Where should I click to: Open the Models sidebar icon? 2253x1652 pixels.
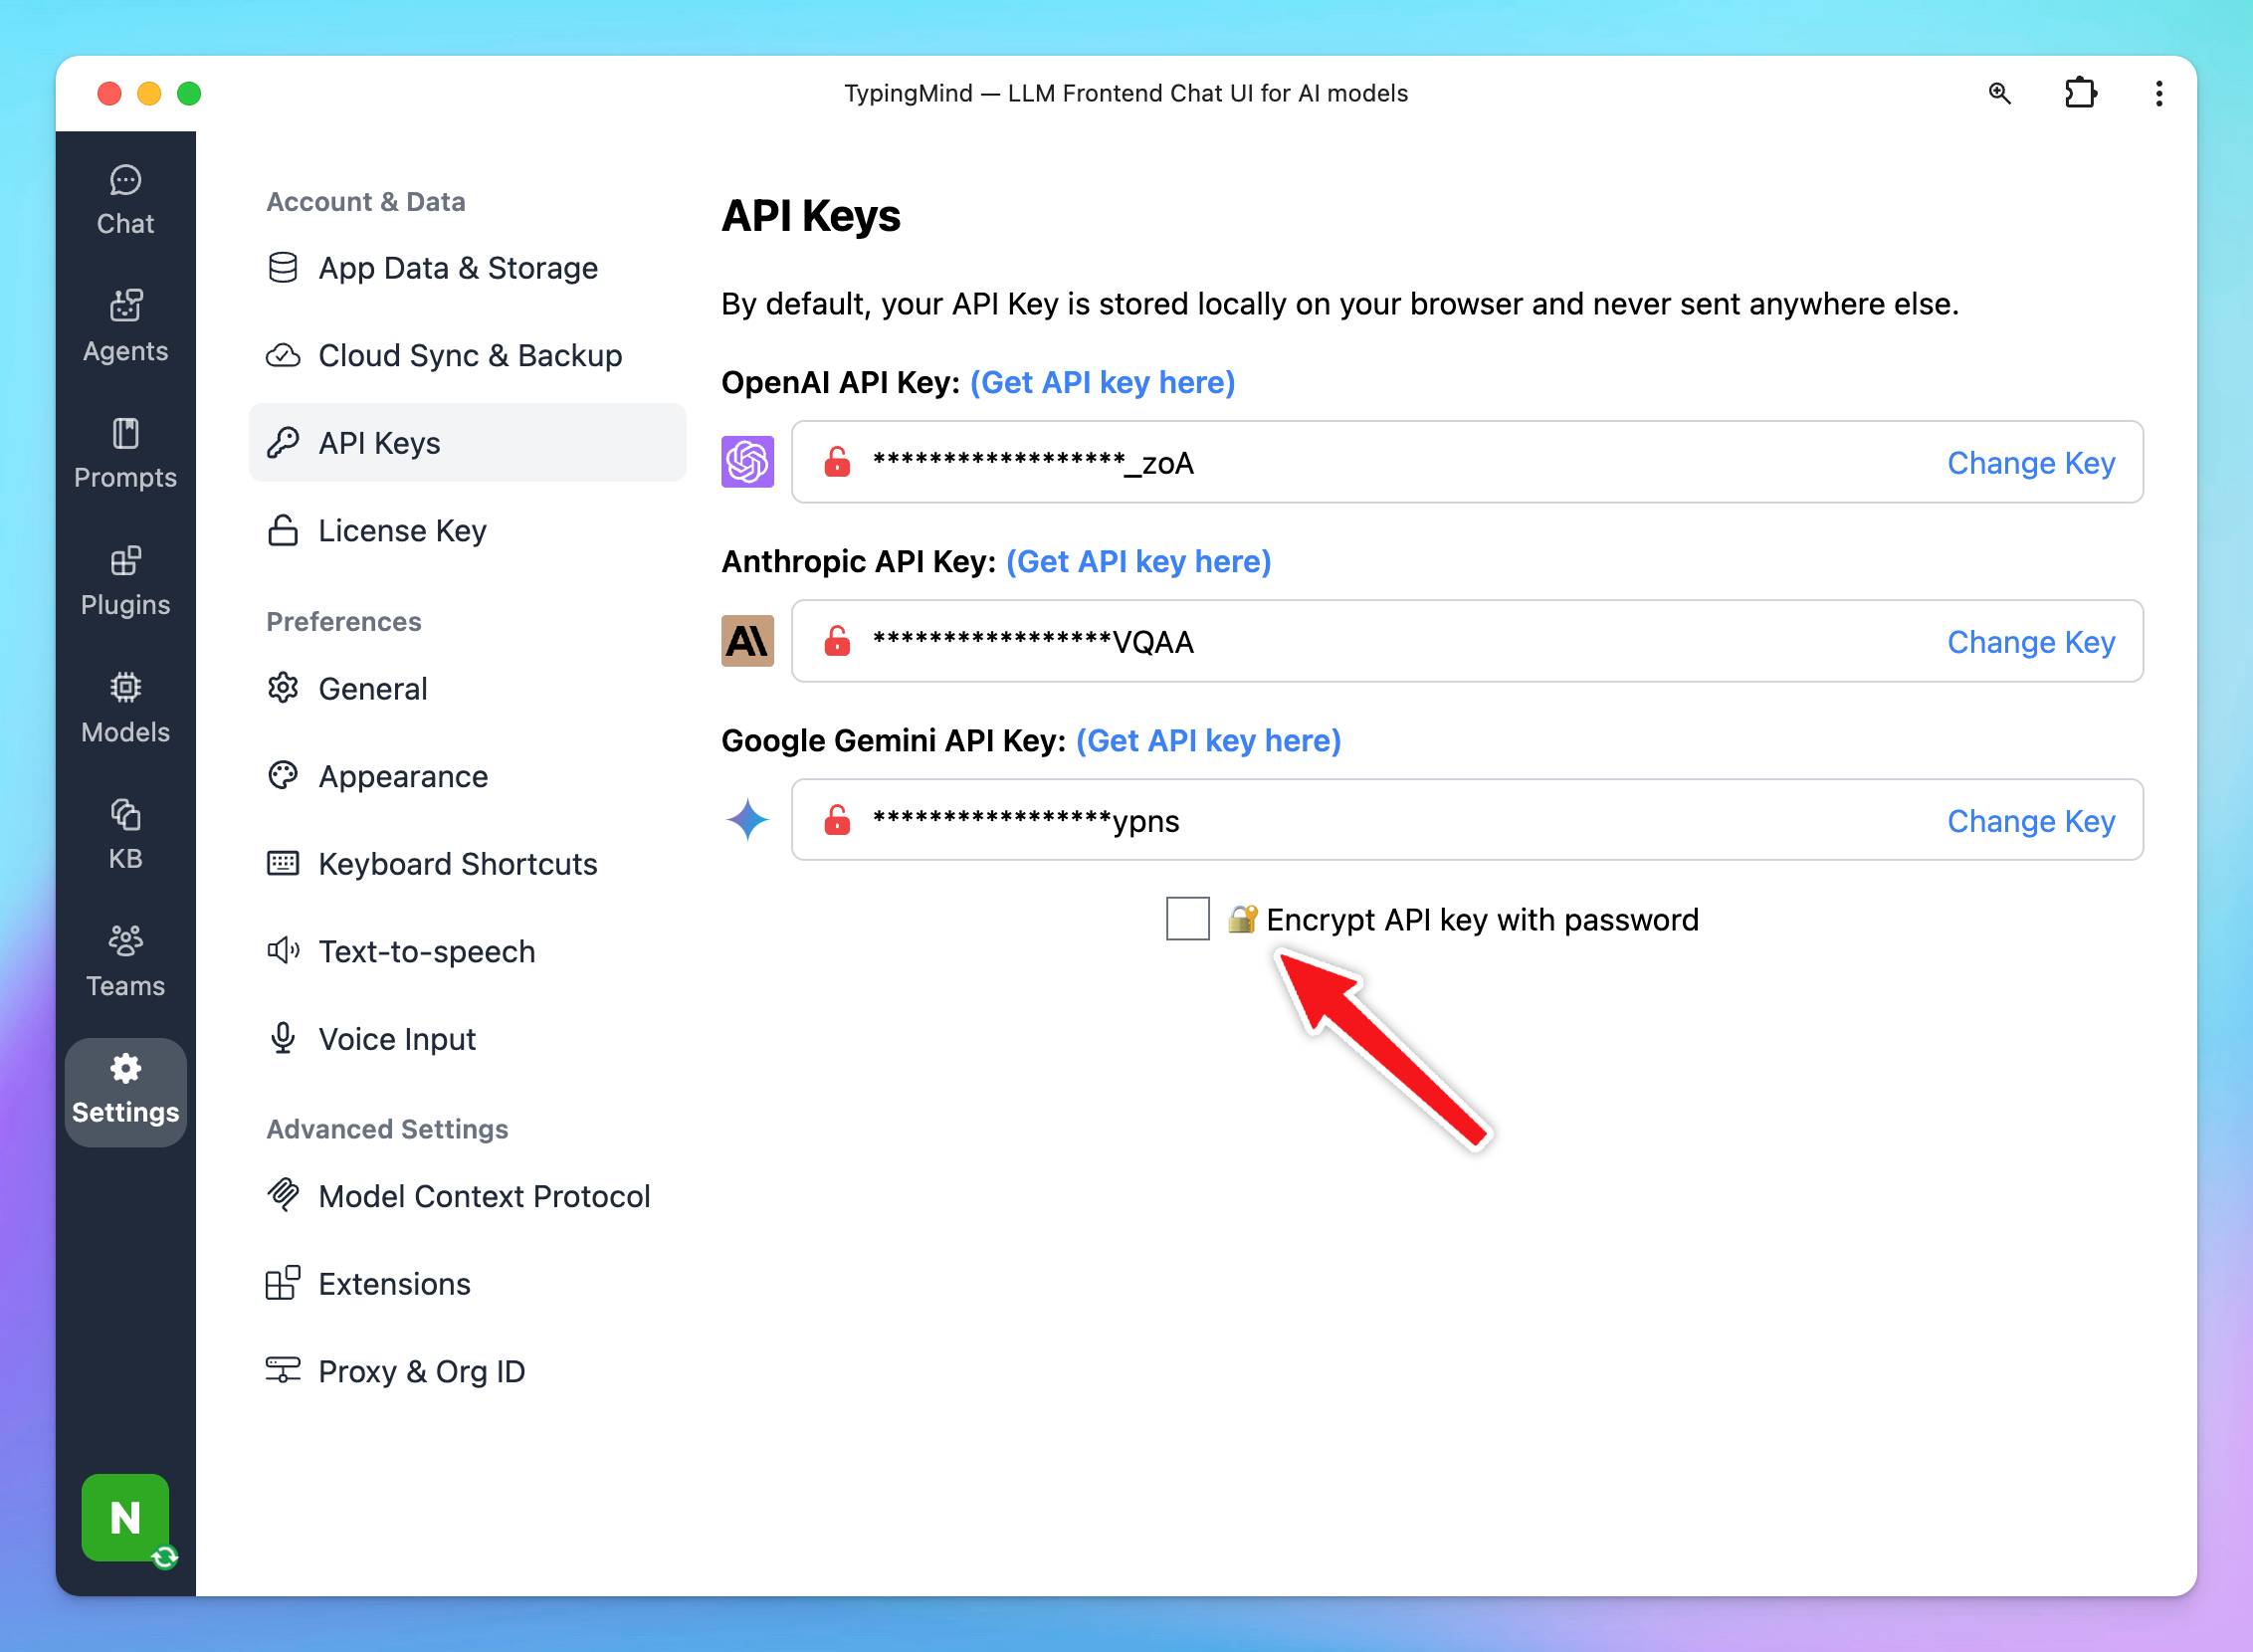tap(125, 707)
